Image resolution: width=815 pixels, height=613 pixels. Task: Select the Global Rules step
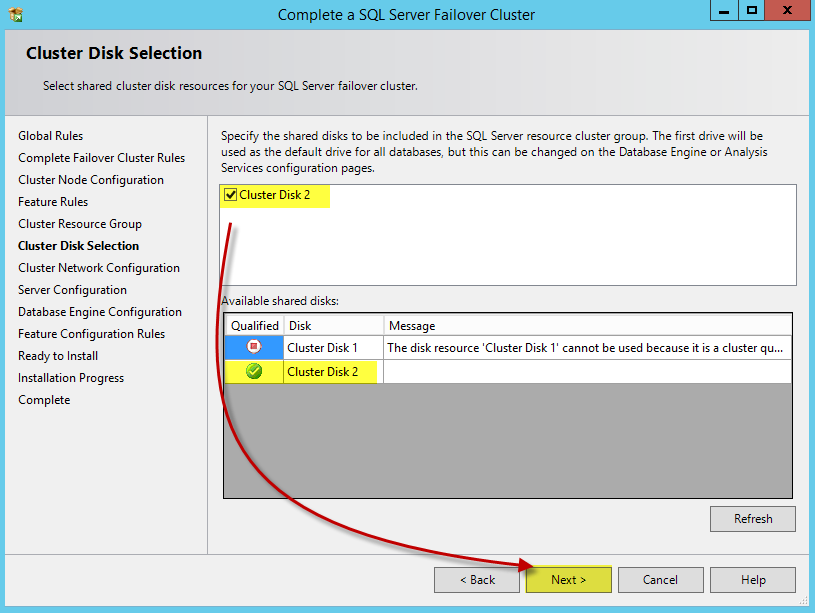50,136
